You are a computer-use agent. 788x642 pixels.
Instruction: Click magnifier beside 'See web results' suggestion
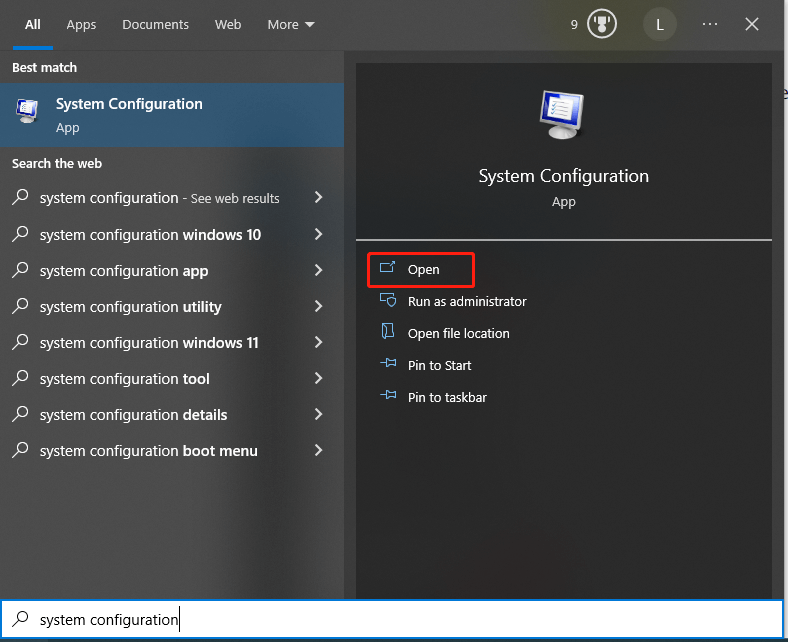pyautogui.click(x=20, y=197)
